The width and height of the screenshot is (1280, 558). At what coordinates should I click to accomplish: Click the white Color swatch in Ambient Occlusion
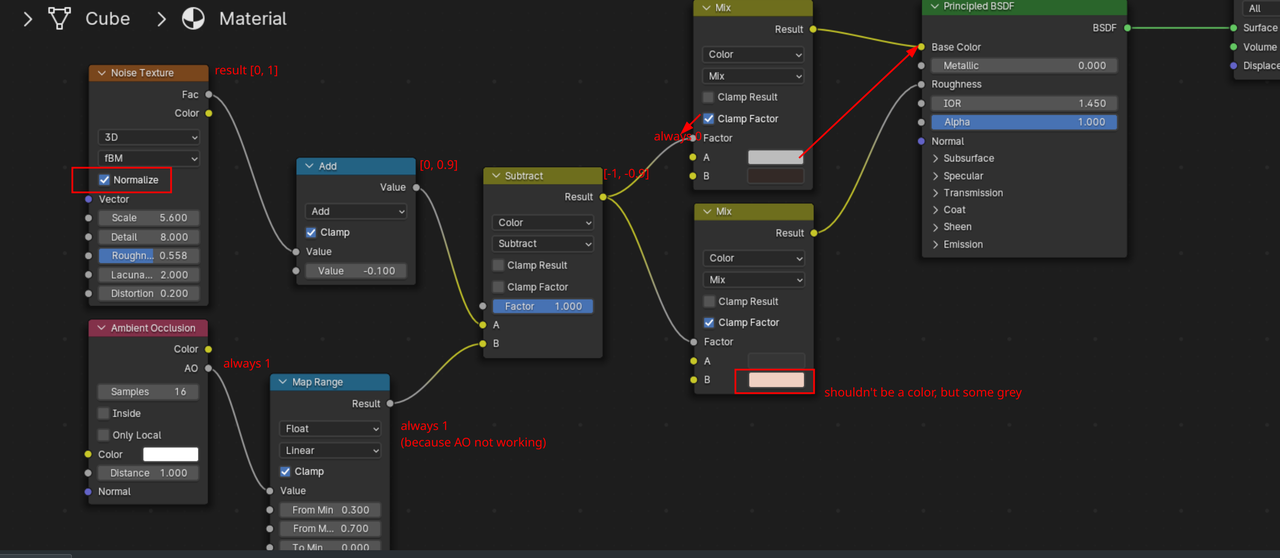[x=171, y=454]
